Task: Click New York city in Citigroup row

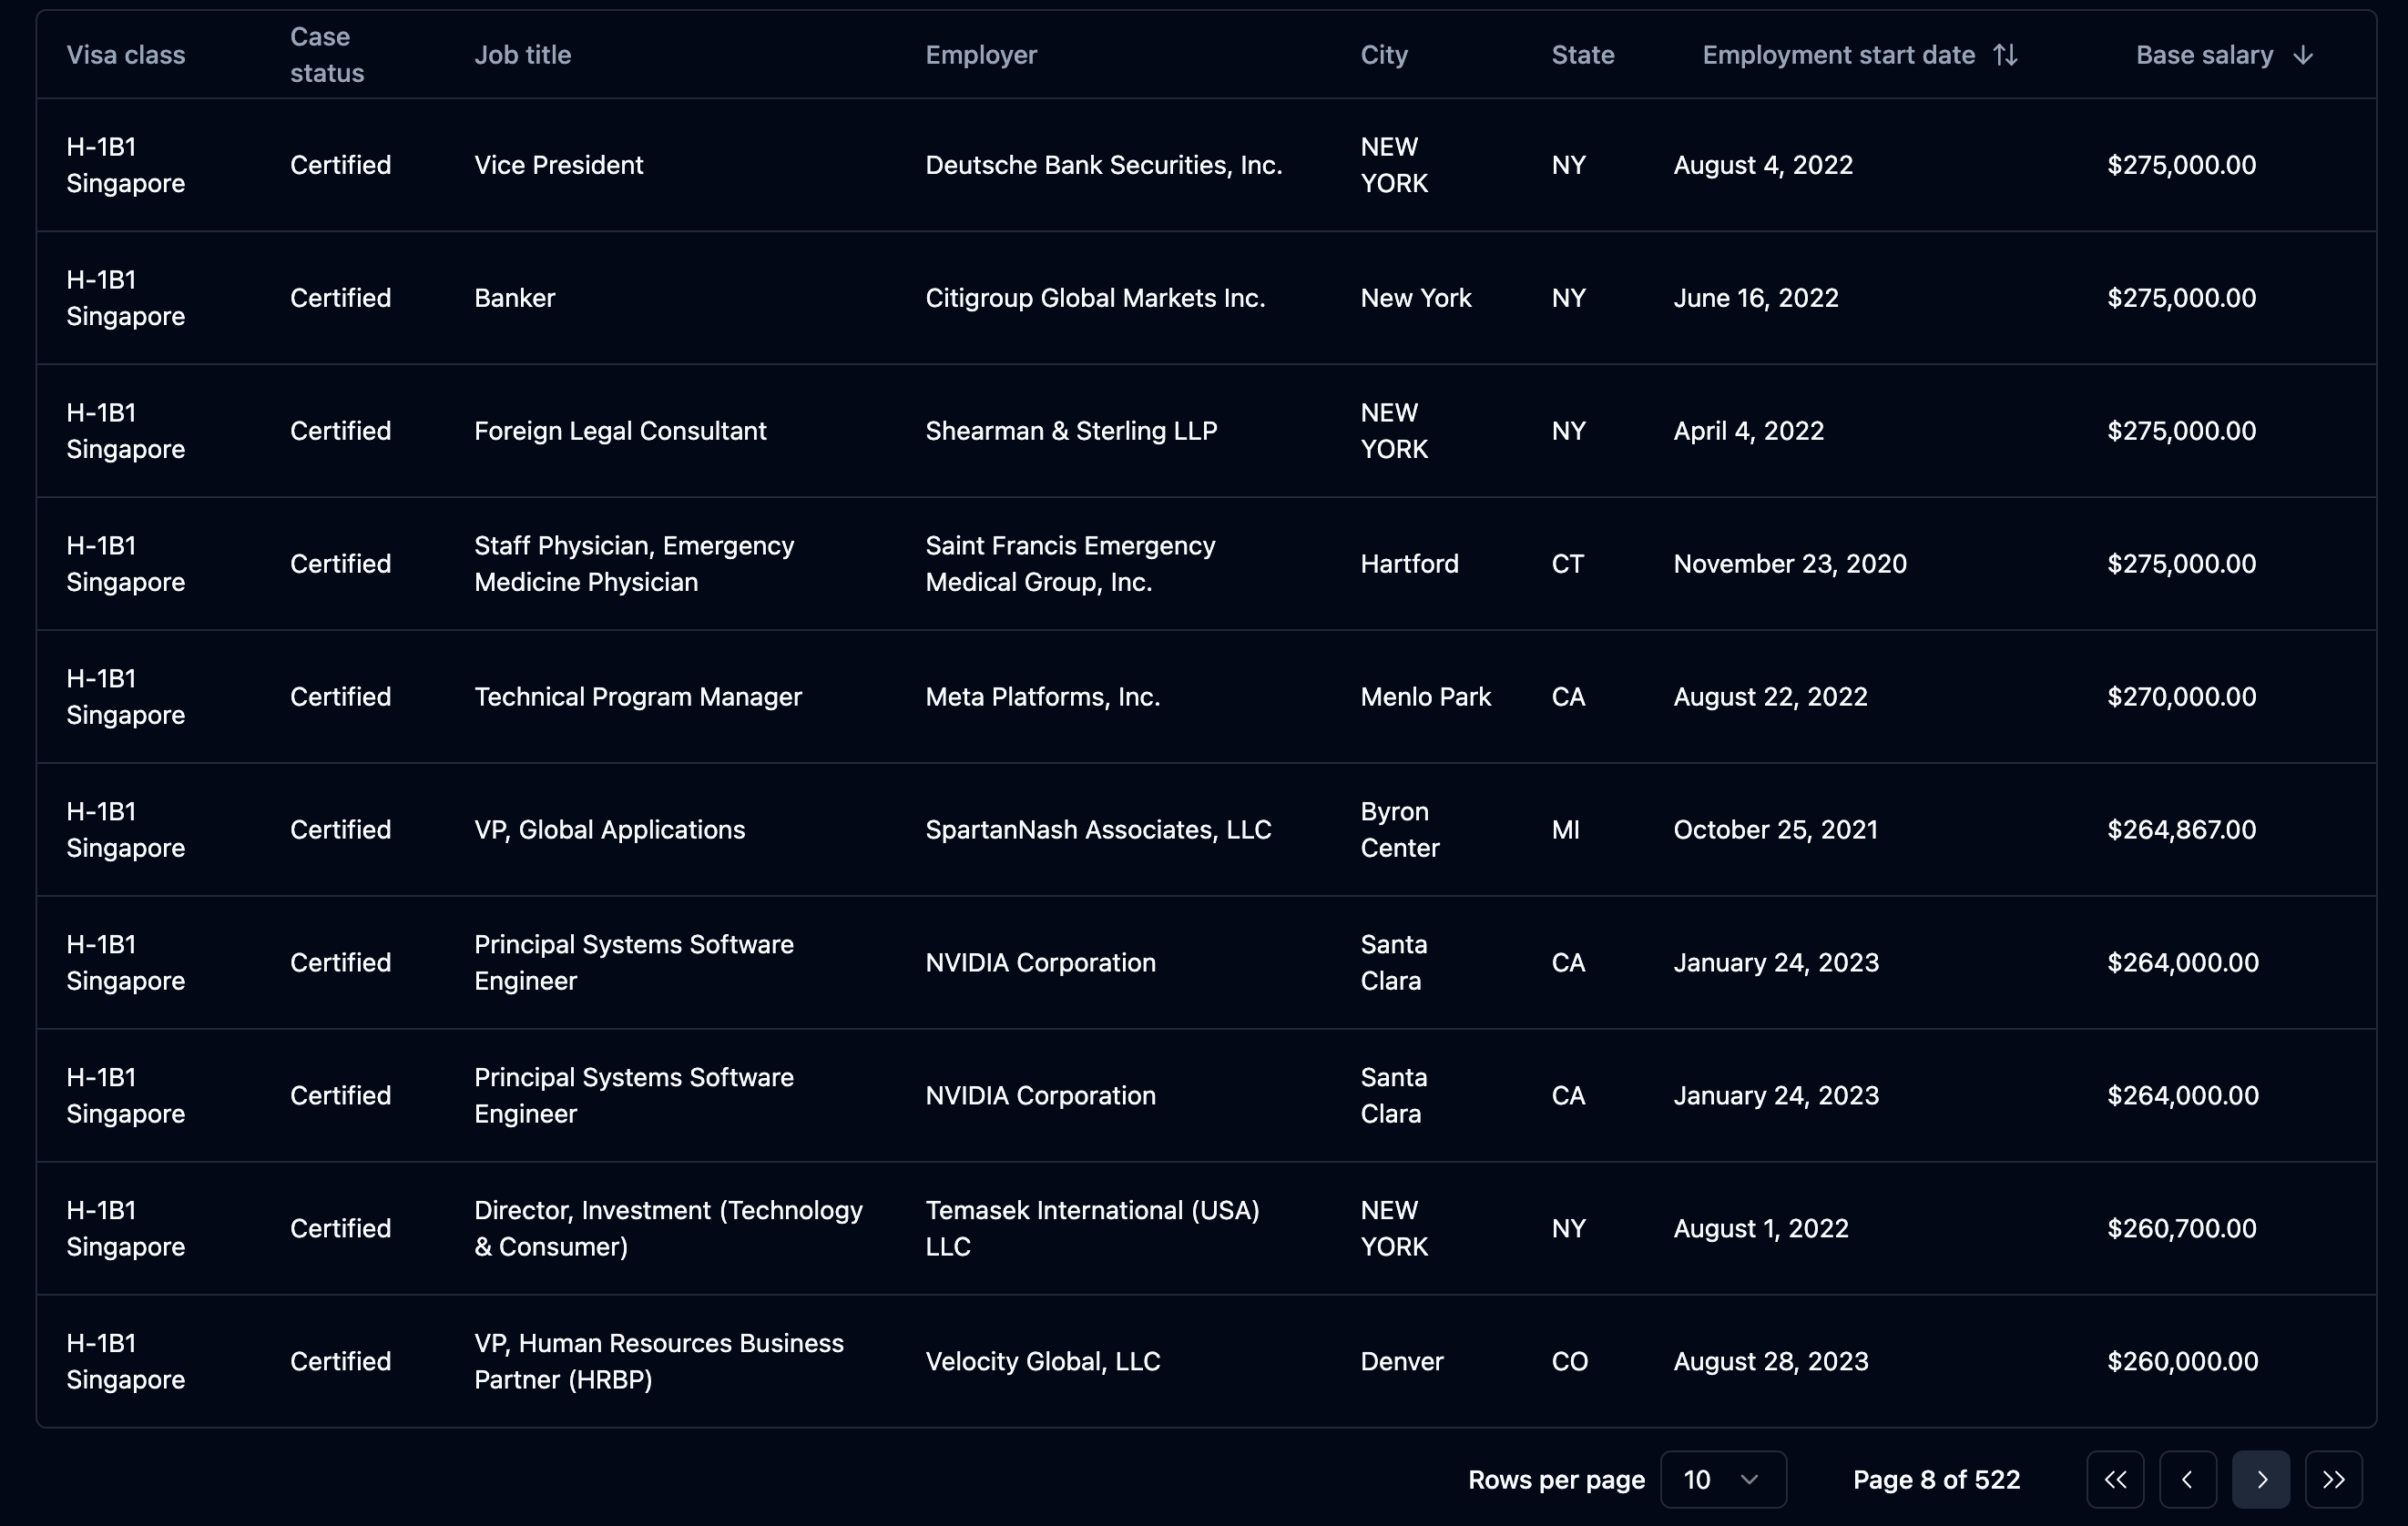Action: [x=1415, y=298]
